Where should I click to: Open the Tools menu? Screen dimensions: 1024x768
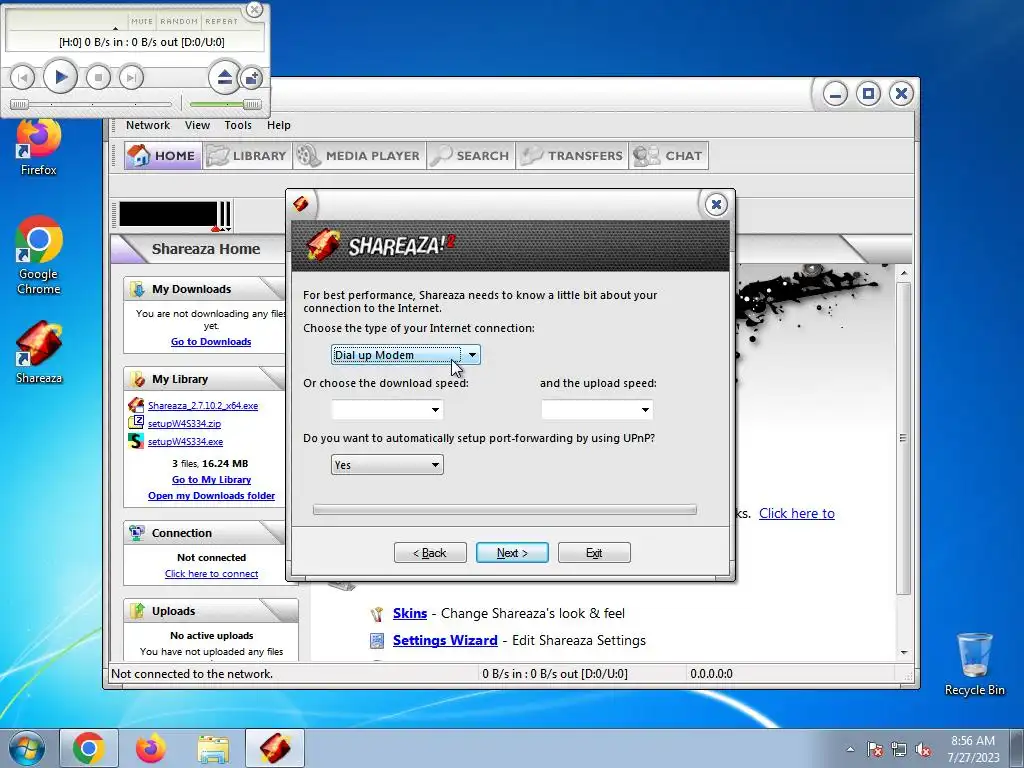click(238, 125)
